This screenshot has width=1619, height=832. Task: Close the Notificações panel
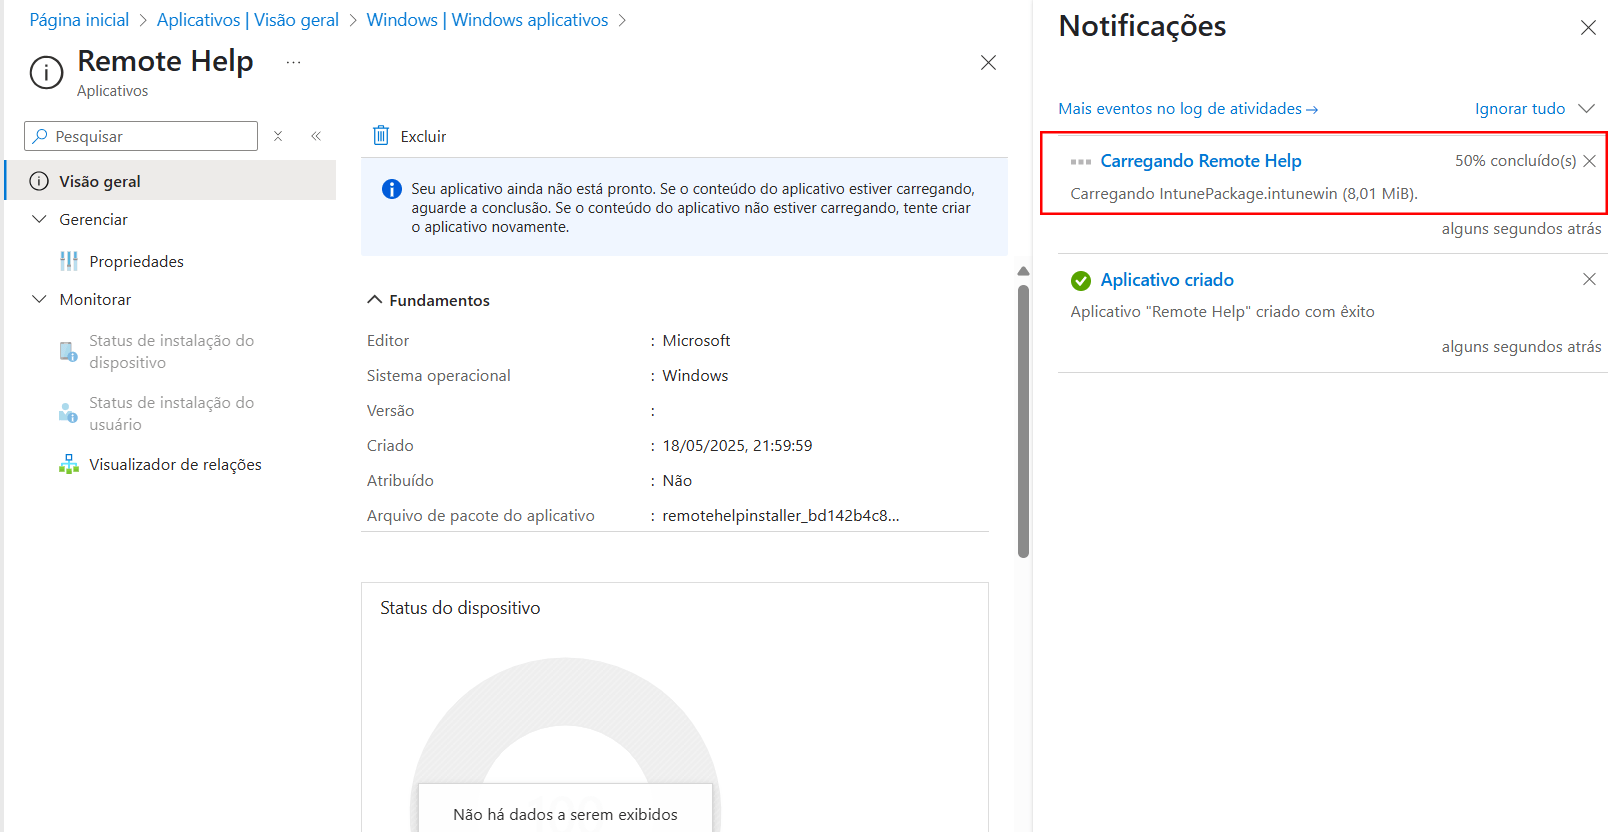click(1588, 28)
